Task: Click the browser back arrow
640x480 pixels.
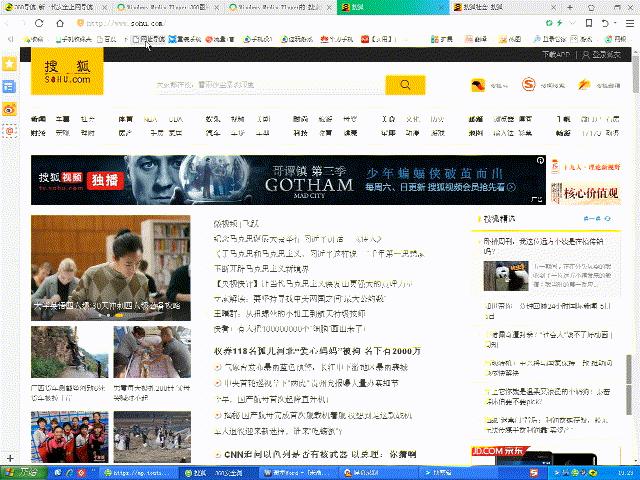Action: click(x=7, y=24)
